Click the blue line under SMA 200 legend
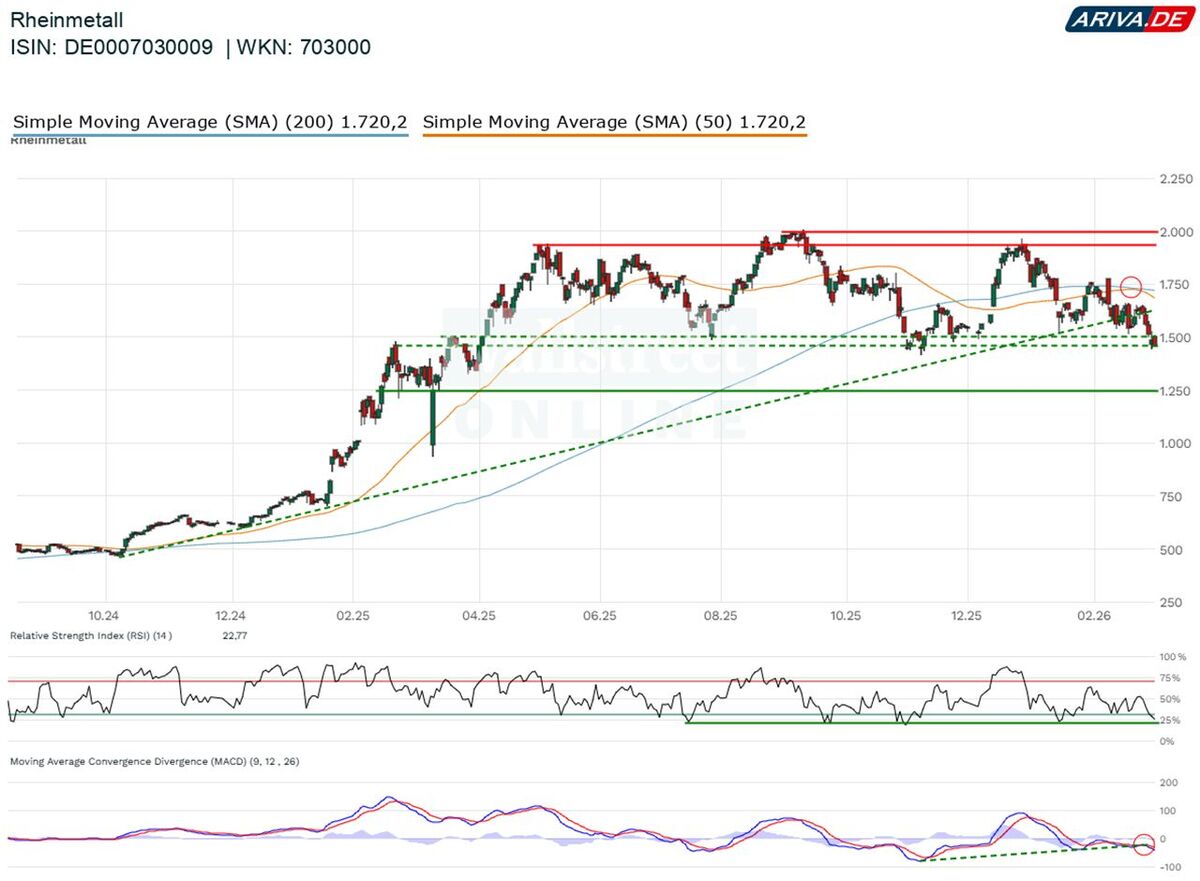Image resolution: width=1200 pixels, height=881 pixels. pyautogui.click(x=210, y=135)
